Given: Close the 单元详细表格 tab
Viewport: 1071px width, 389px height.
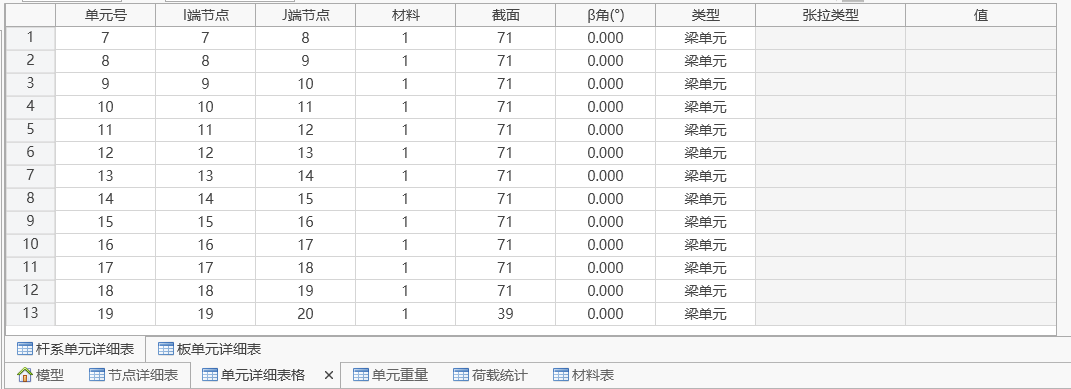Looking at the screenshot, I should click(x=328, y=375).
